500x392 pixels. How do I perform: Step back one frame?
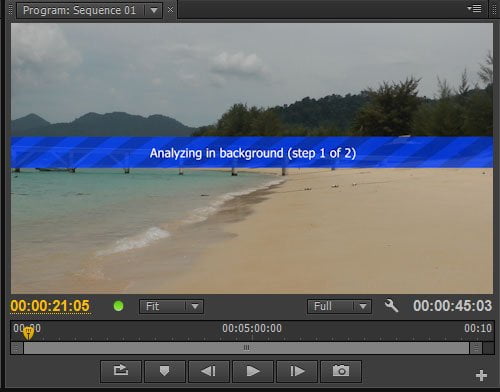[209, 371]
